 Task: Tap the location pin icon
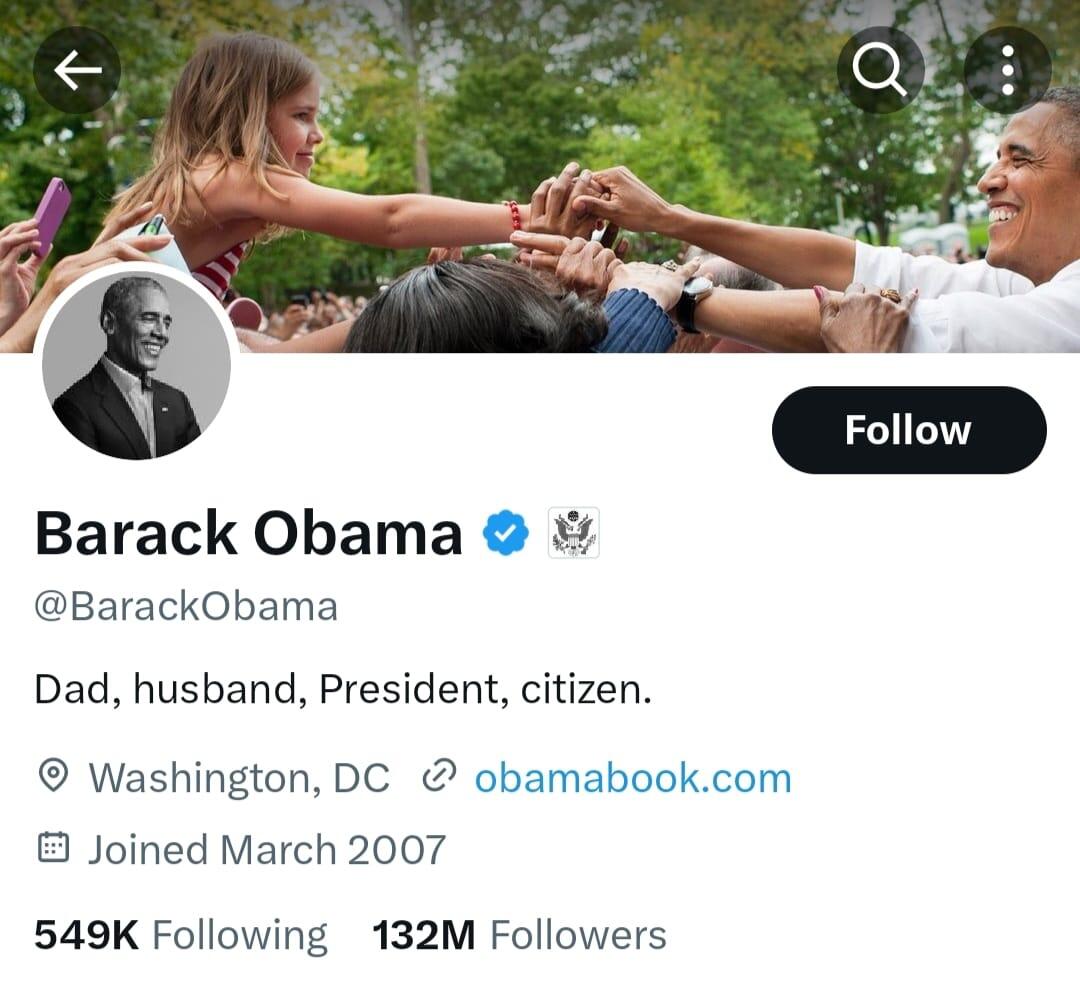click(x=53, y=777)
